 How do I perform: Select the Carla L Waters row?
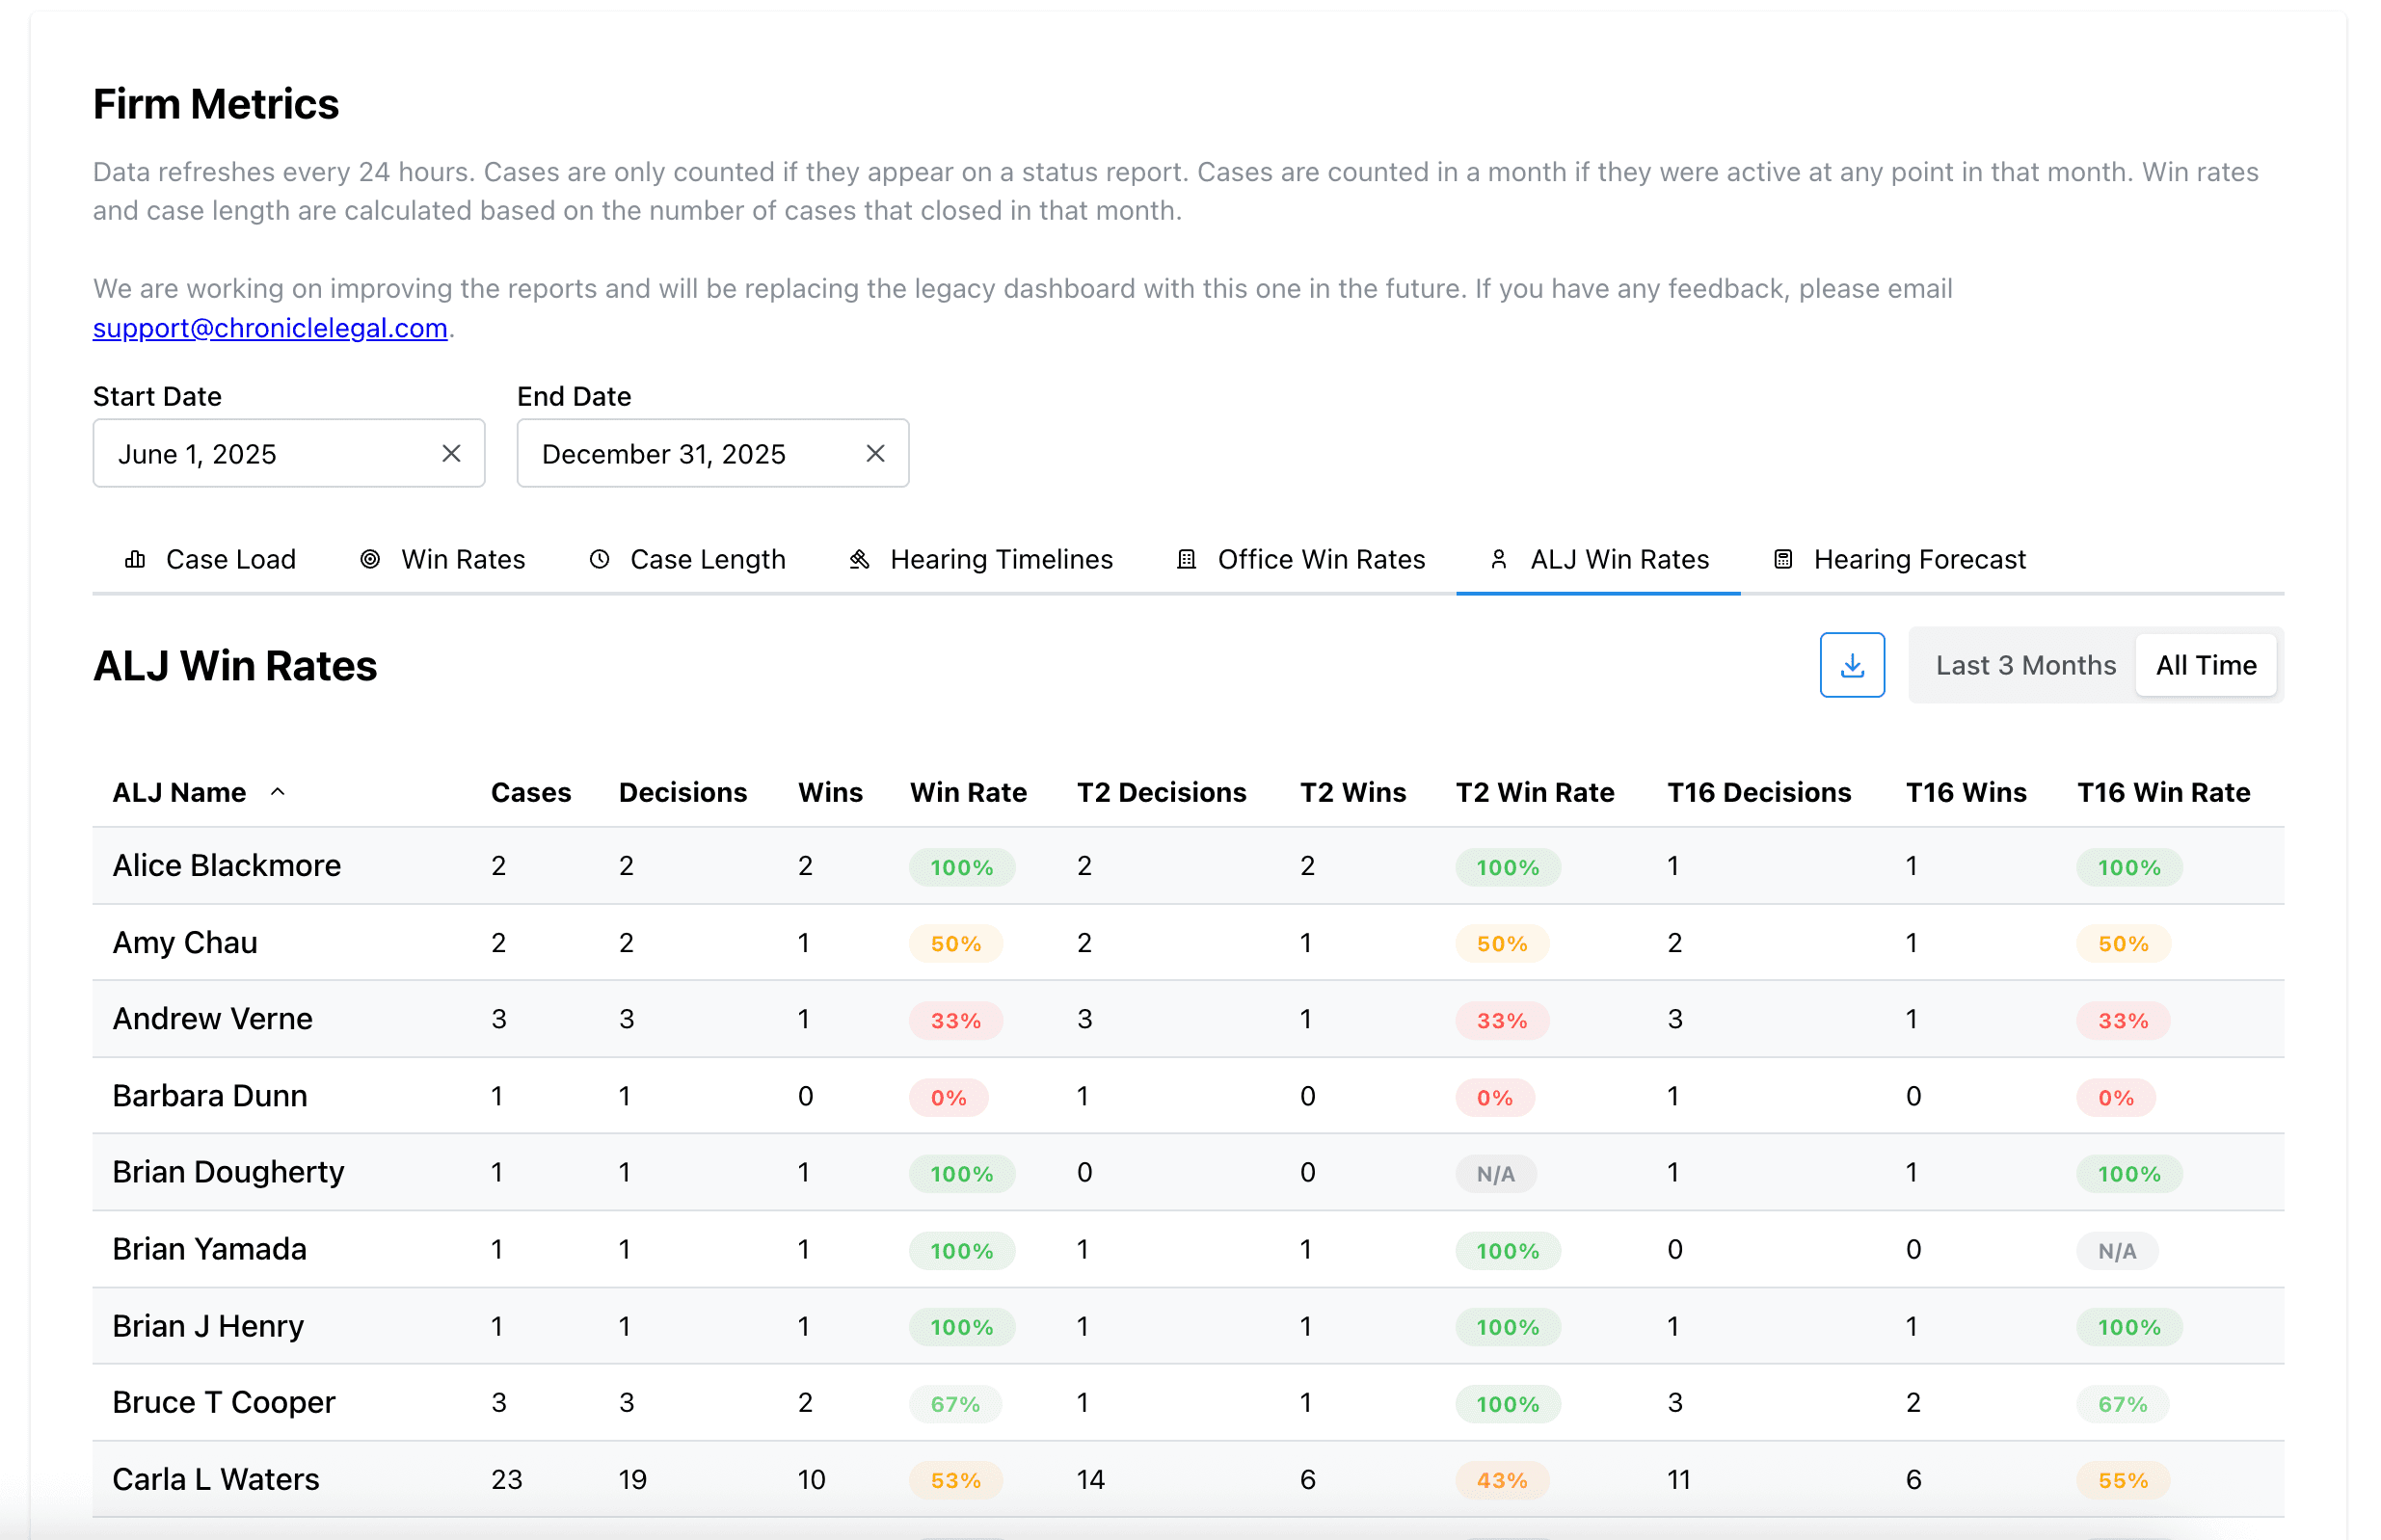[216, 1478]
